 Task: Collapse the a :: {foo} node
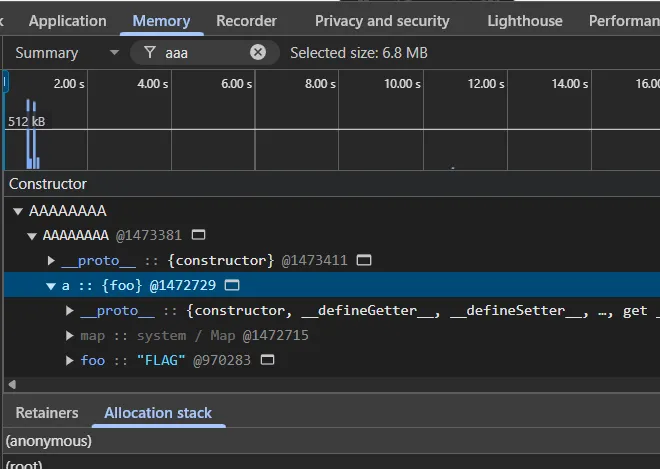51,286
